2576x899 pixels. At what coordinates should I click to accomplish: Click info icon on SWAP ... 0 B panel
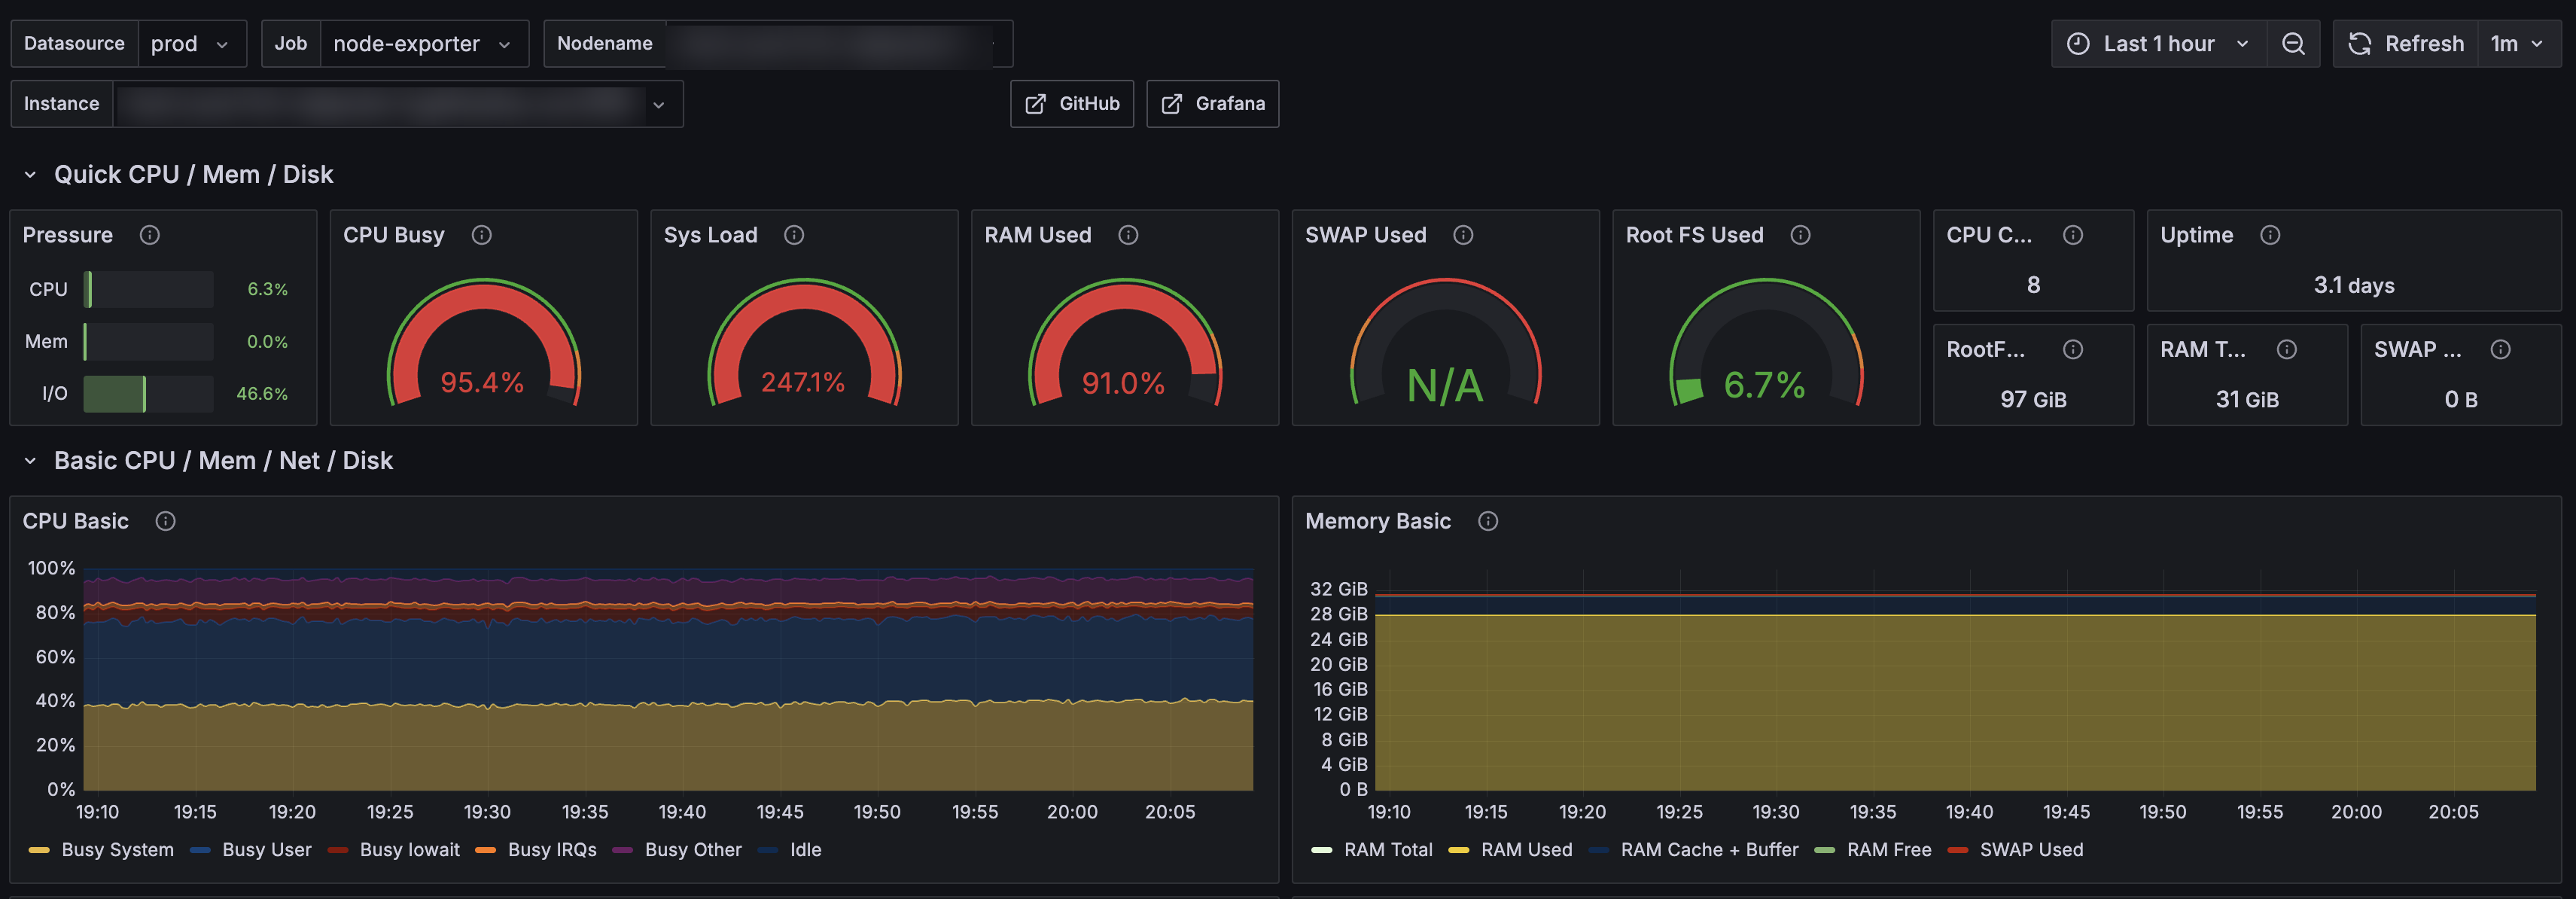tap(2500, 349)
